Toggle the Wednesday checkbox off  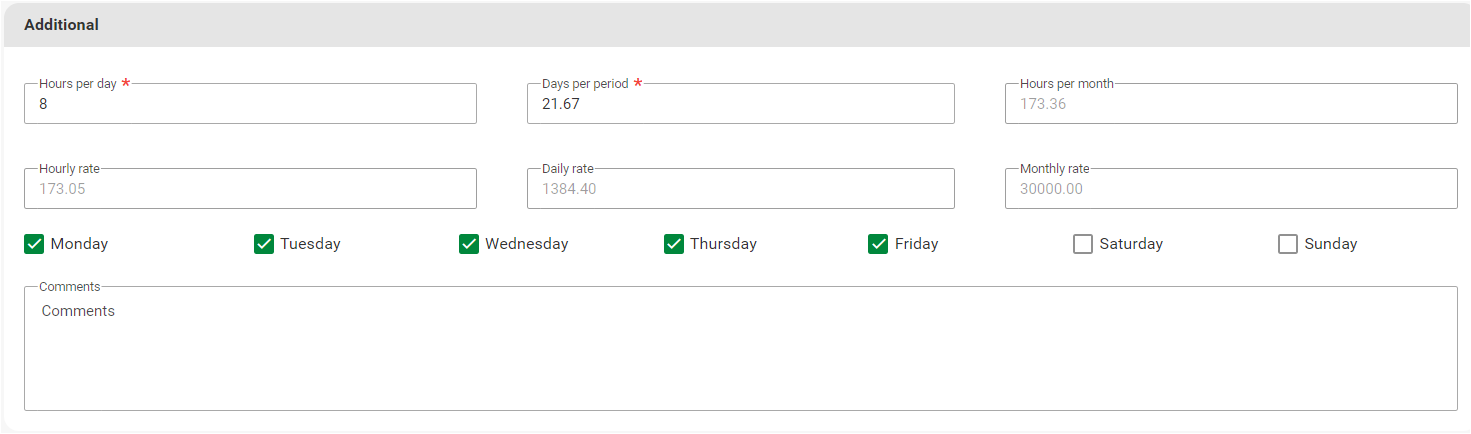(x=469, y=244)
